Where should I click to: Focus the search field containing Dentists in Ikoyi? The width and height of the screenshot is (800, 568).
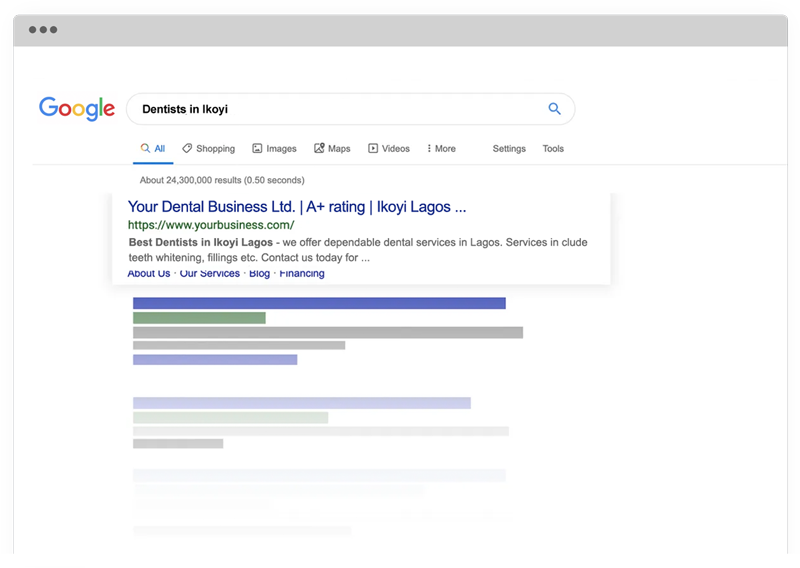point(351,109)
